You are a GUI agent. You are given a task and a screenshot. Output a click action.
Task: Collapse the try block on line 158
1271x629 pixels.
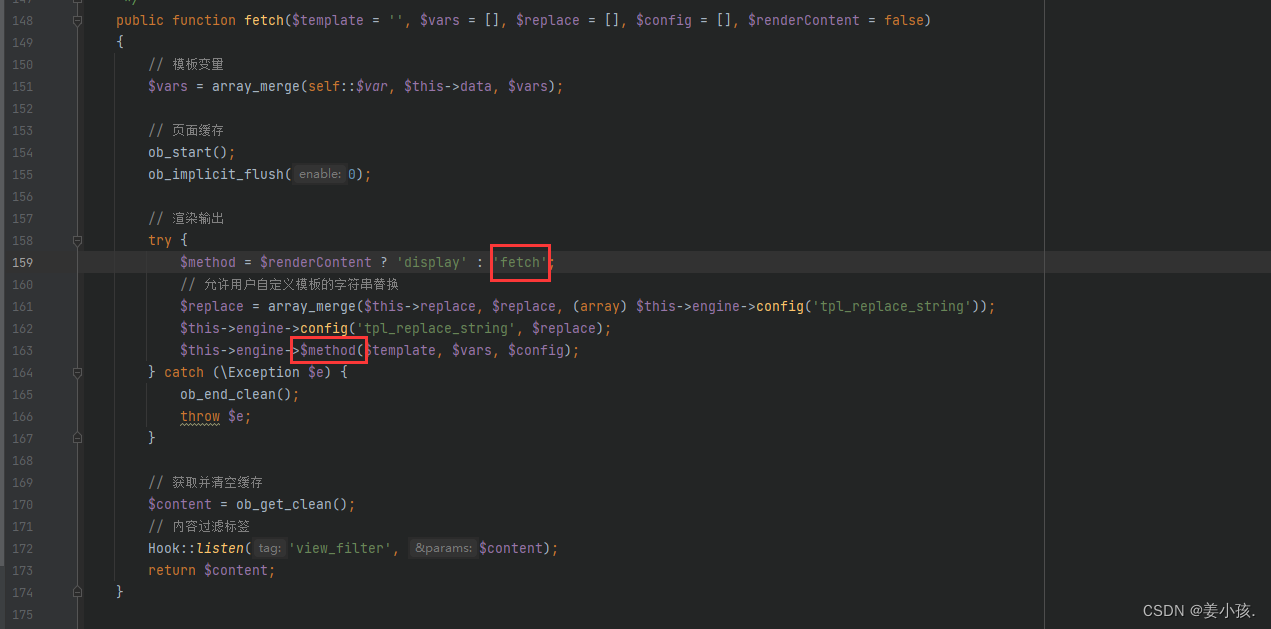click(77, 240)
